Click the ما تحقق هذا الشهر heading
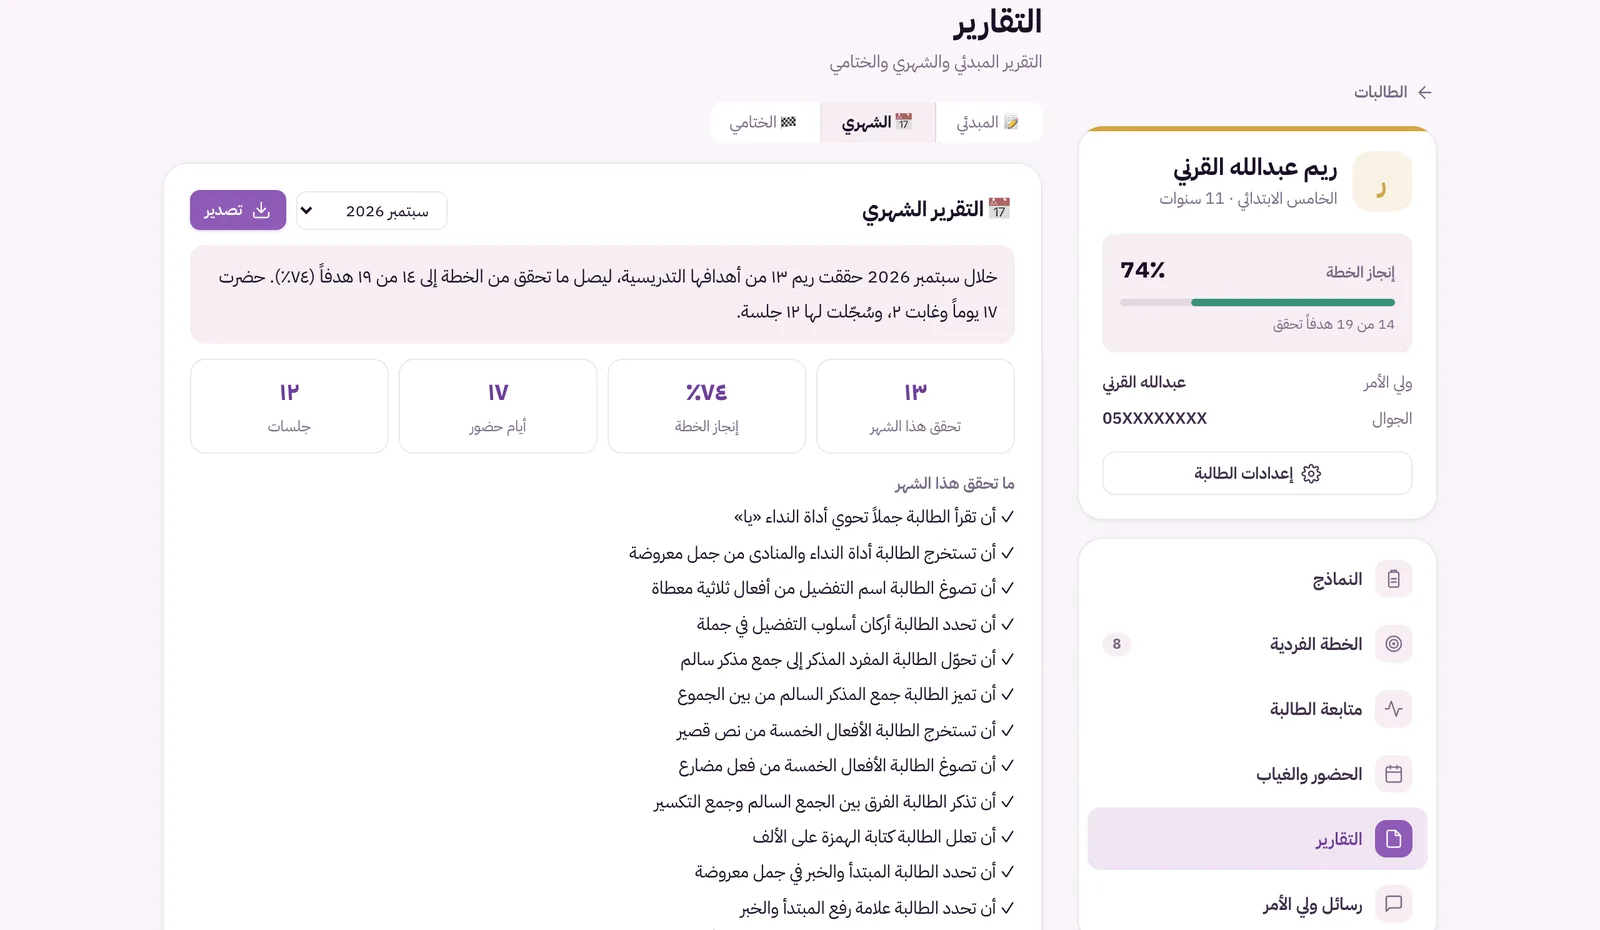Viewport: 1600px width, 930px height. 955,483
